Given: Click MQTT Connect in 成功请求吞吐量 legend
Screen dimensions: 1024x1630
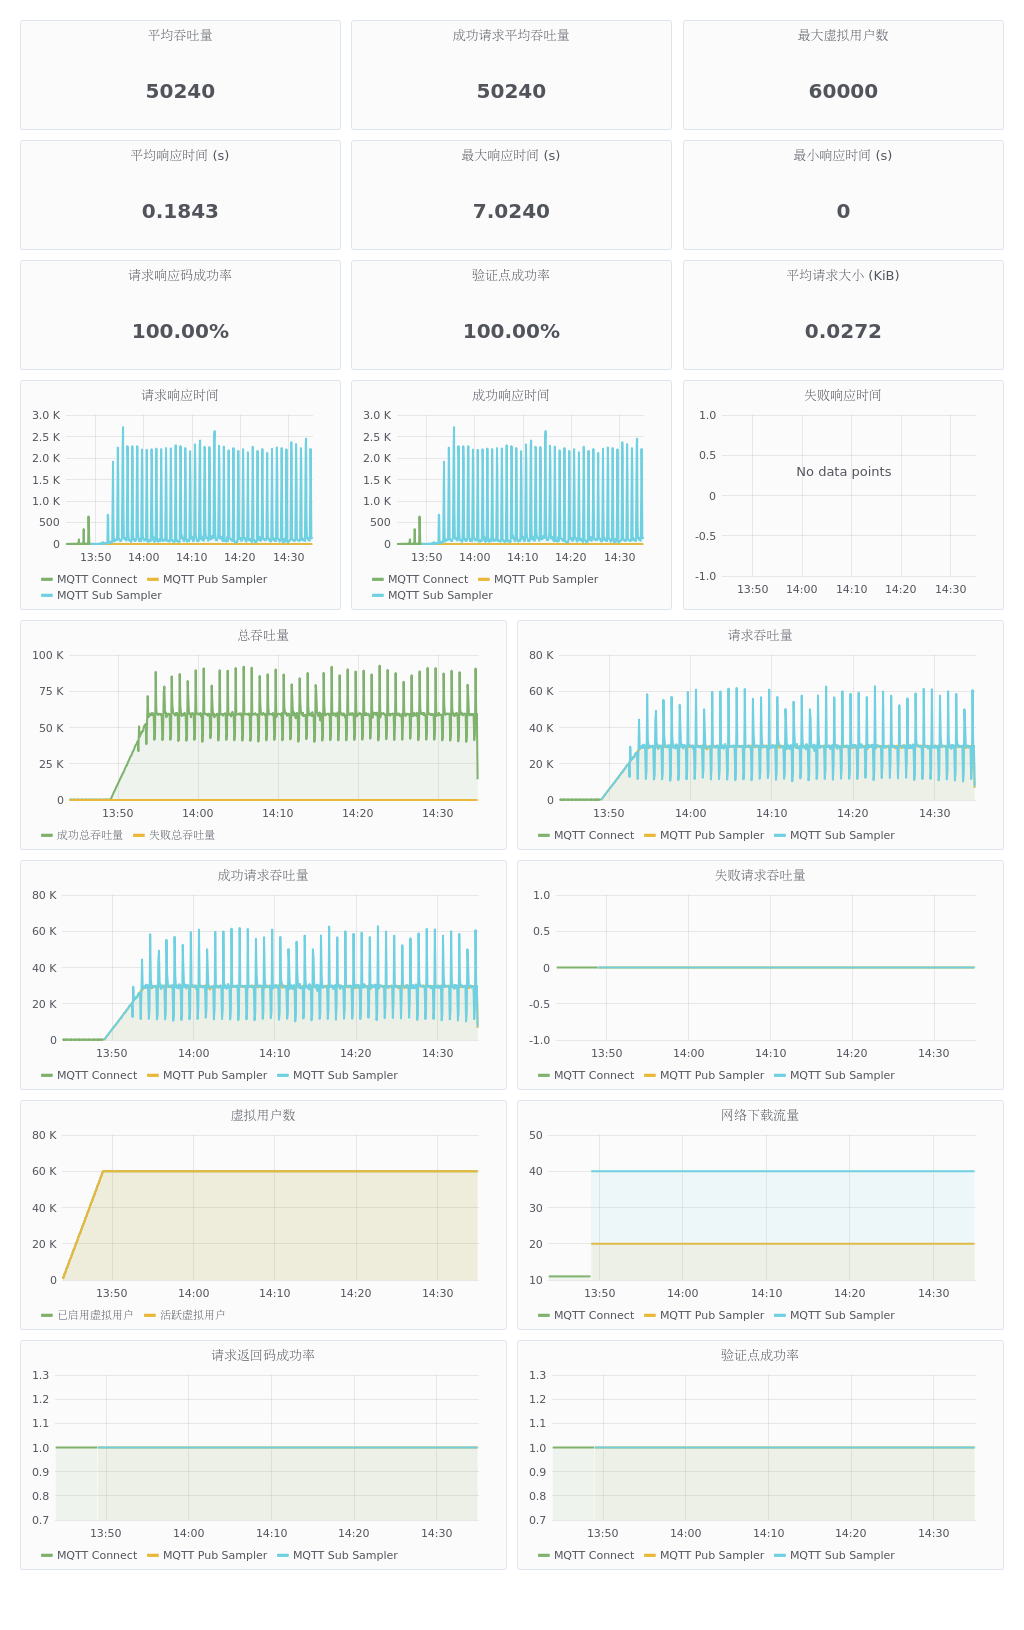Looking at the screenshot, I should pos(97,1075).
